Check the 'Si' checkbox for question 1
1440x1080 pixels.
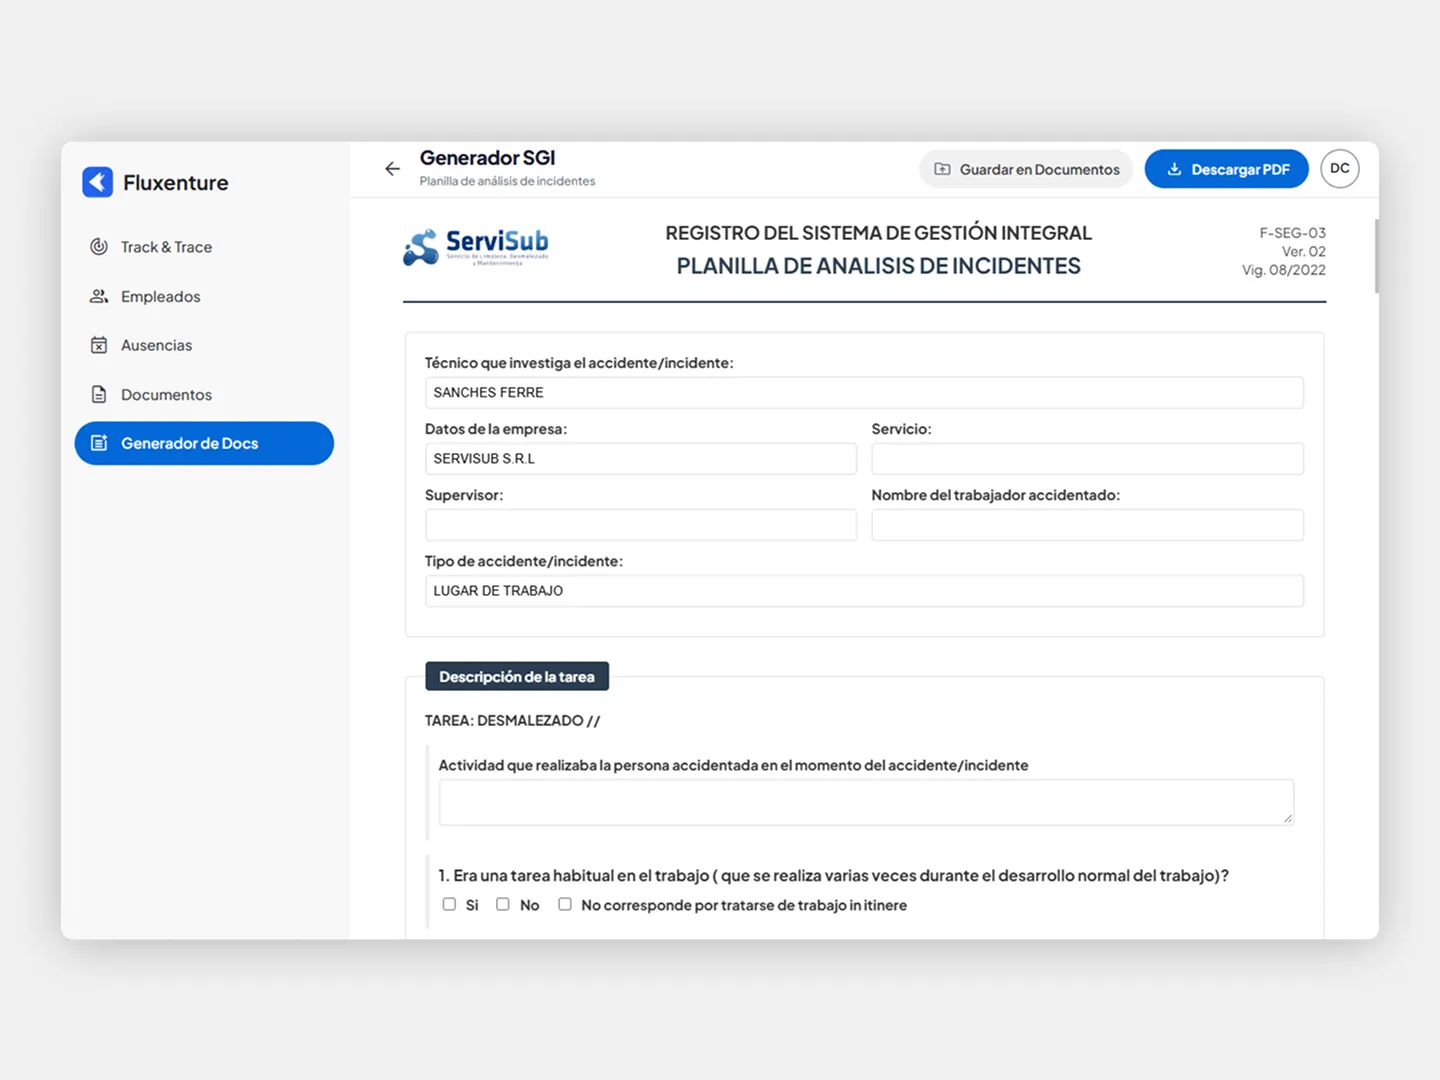pyautogui.click(x=449, y=904)
